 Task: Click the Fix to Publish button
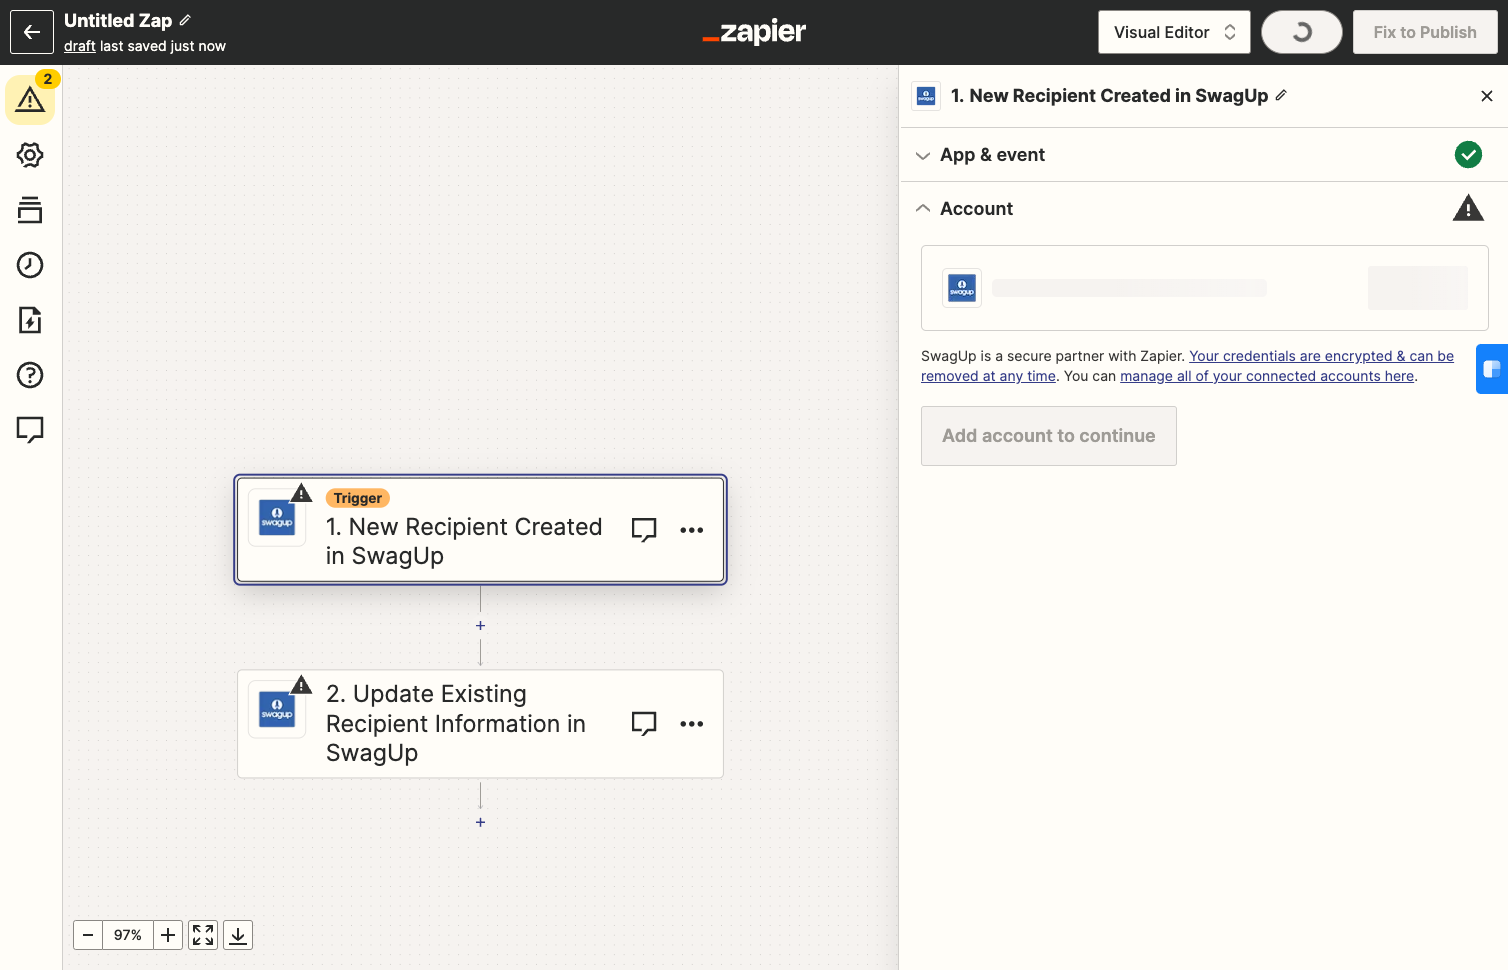[x=1425, y=32]
